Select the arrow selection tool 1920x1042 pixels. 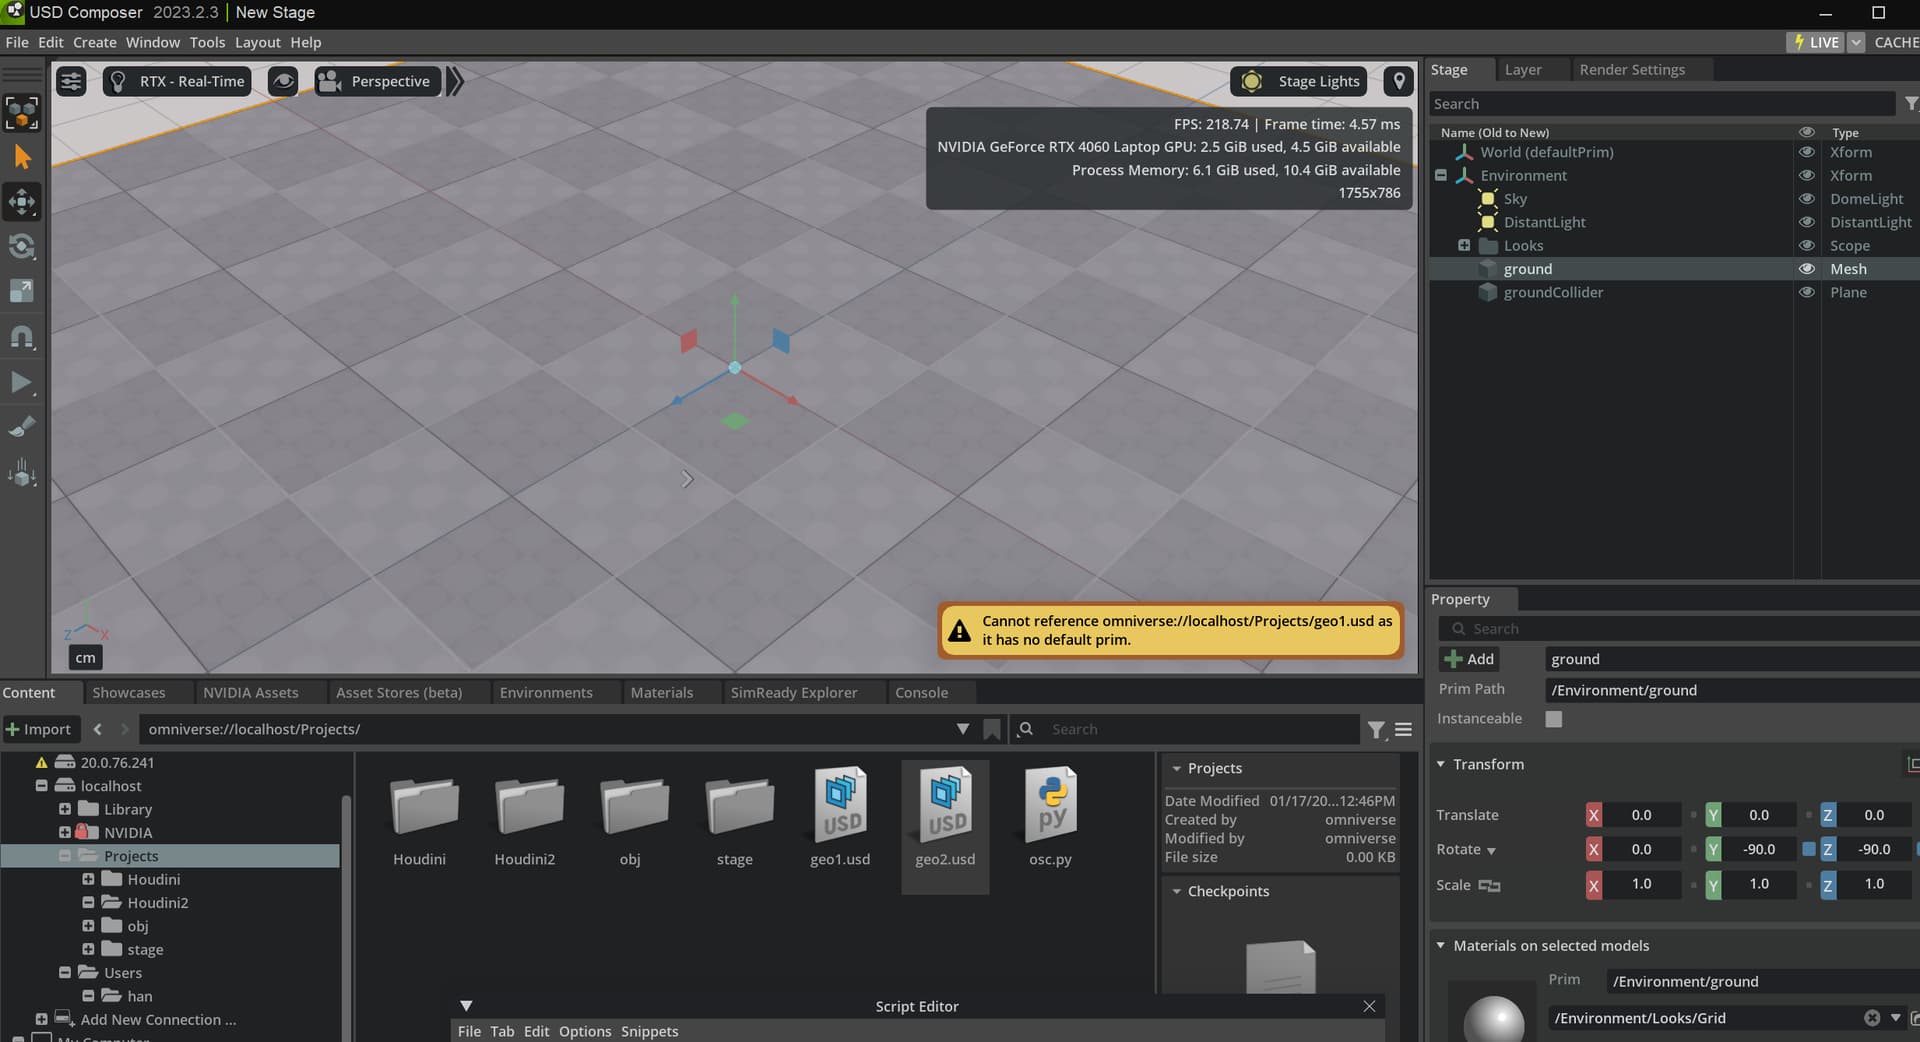pyautogui.click(x=22, y=157)
